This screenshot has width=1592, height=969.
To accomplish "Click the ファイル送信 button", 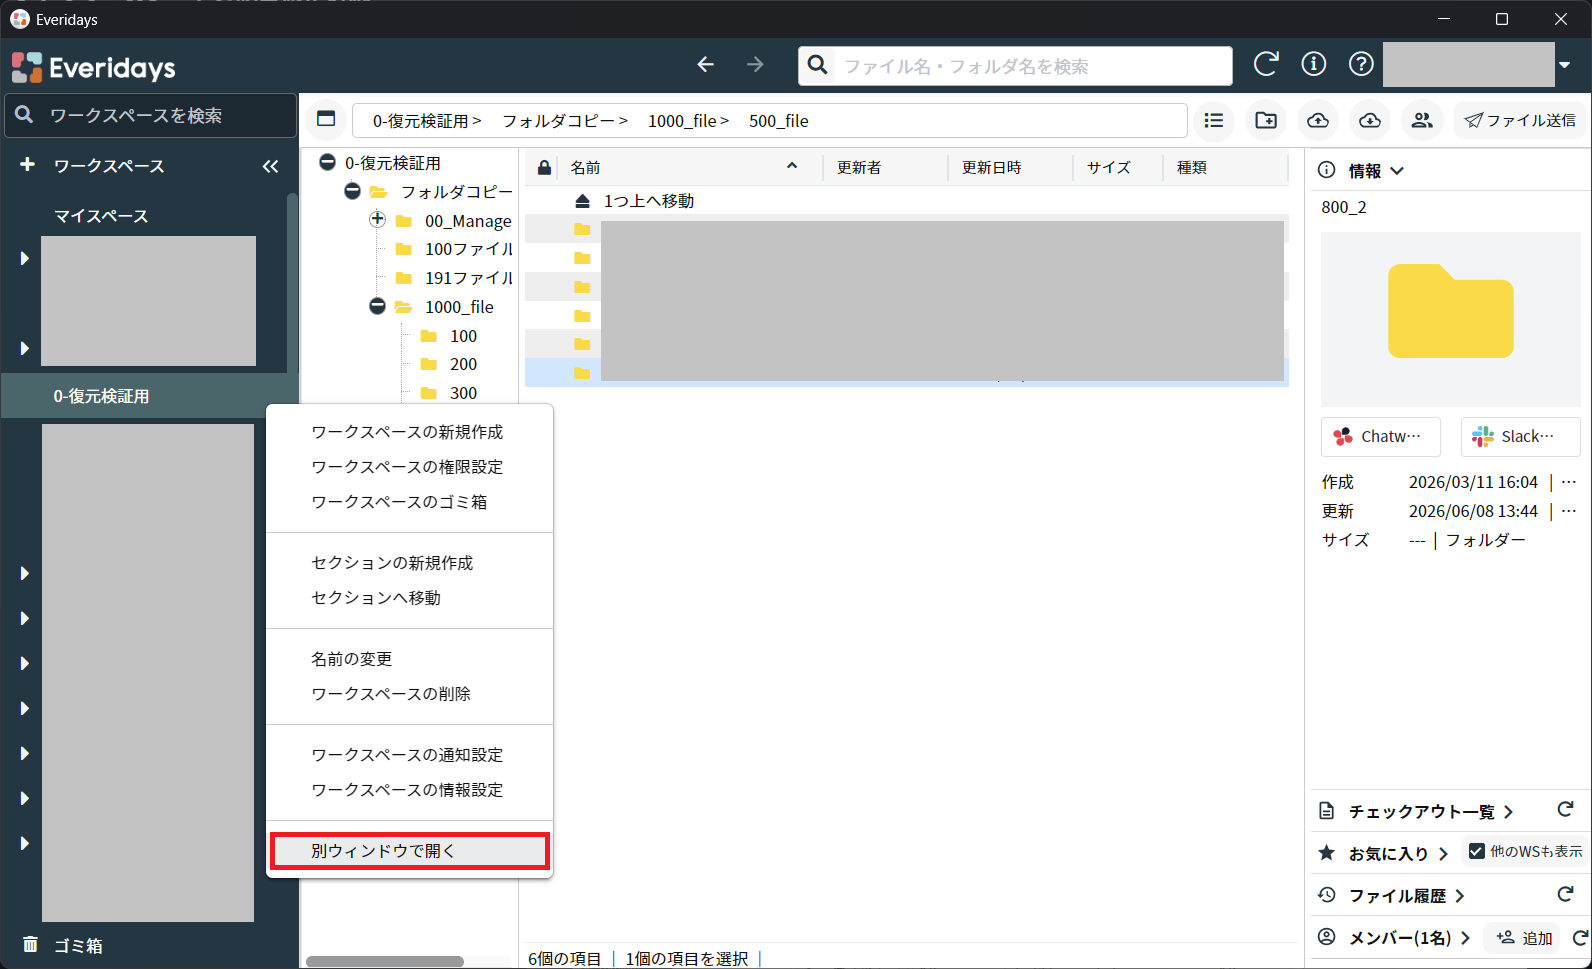I will point(1520,120).
